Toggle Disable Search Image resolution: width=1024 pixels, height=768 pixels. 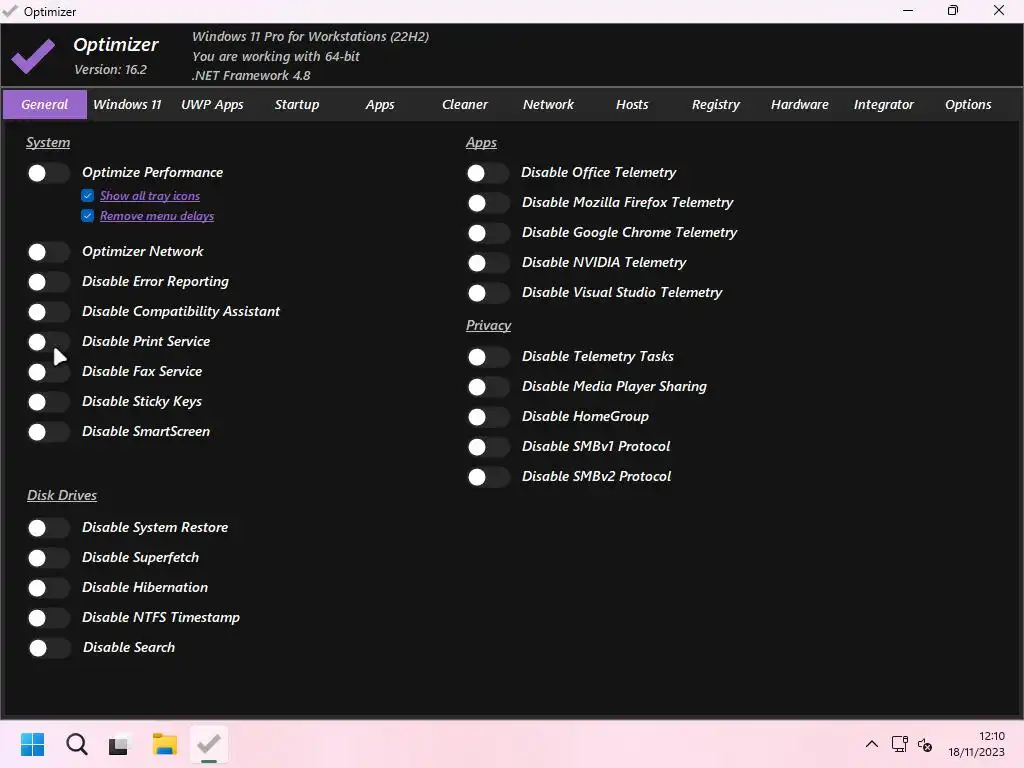click(x=49, y=648)
